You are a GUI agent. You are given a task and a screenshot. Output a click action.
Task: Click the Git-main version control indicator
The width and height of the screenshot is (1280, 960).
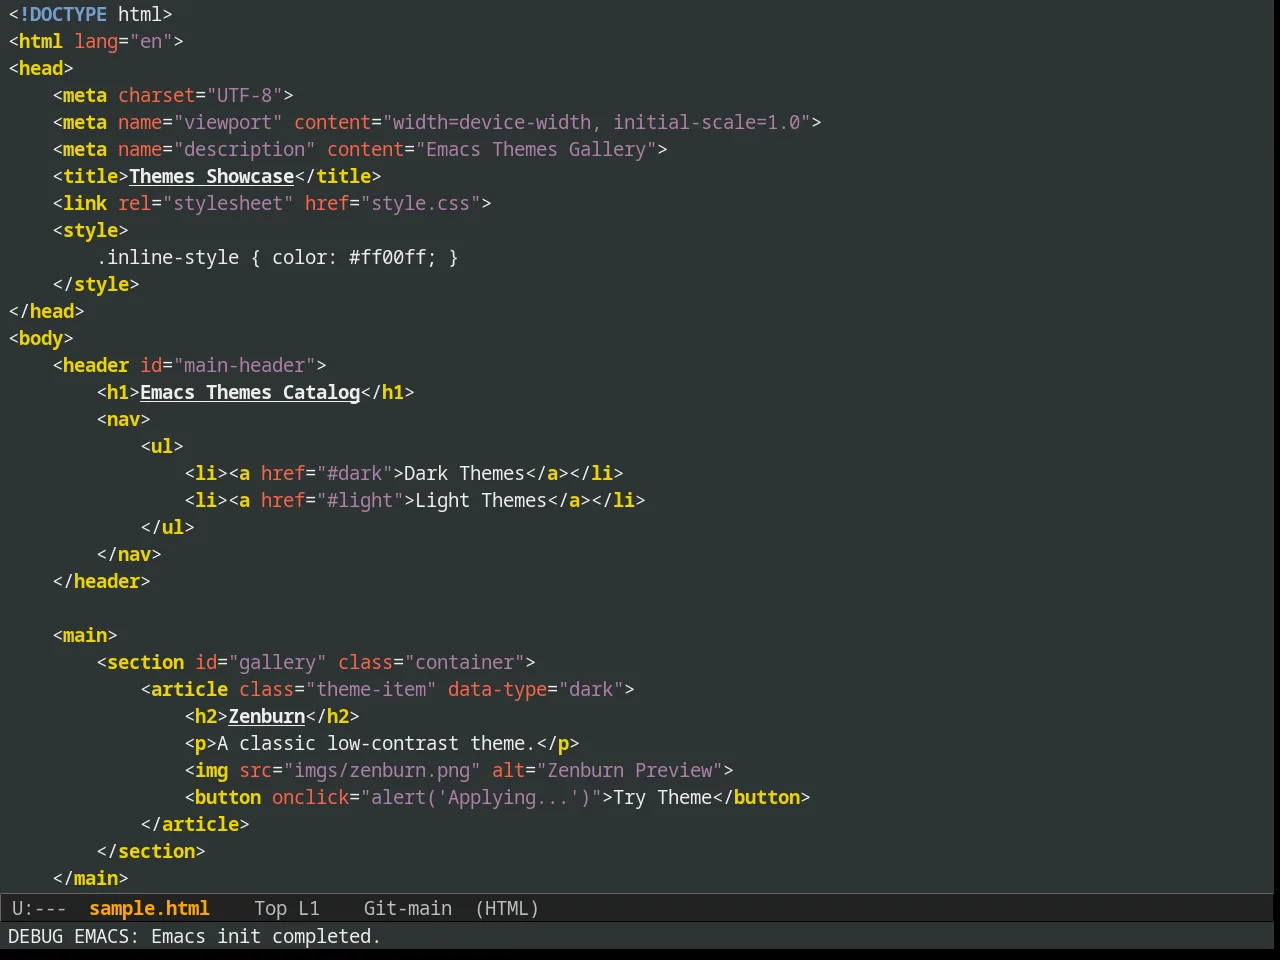(408, 908)
